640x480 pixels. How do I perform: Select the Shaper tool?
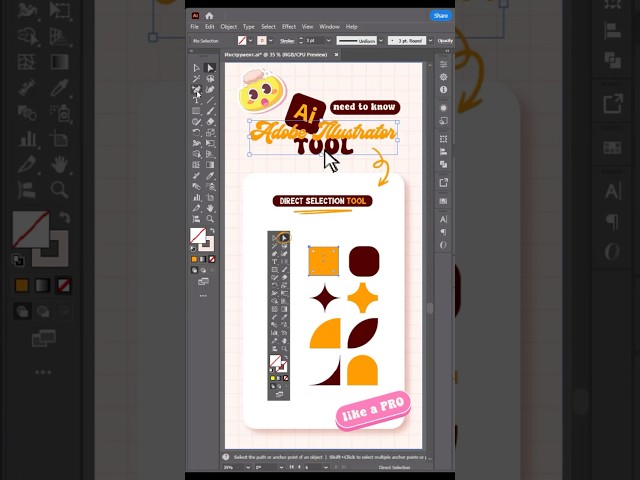tap(196, 122)
